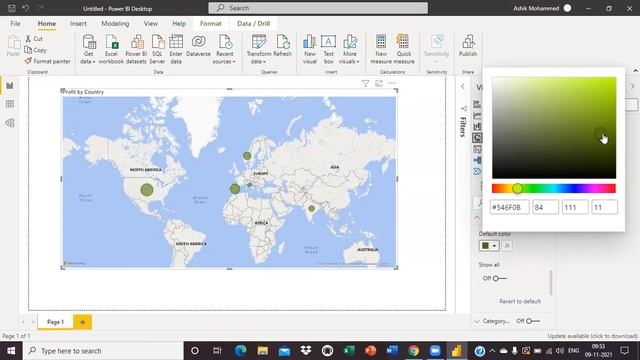
Task: Refresh the data
Action: 282,46
